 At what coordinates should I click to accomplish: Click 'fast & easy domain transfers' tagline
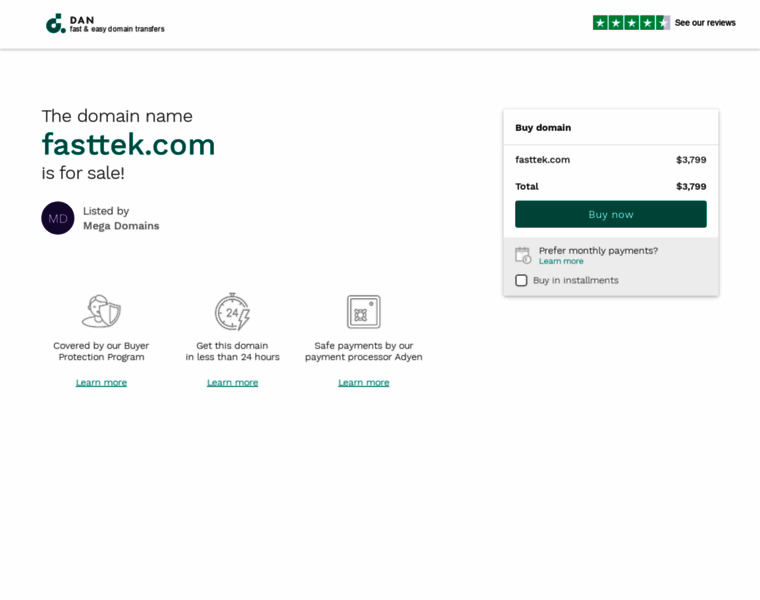click(x=117, y=29)
